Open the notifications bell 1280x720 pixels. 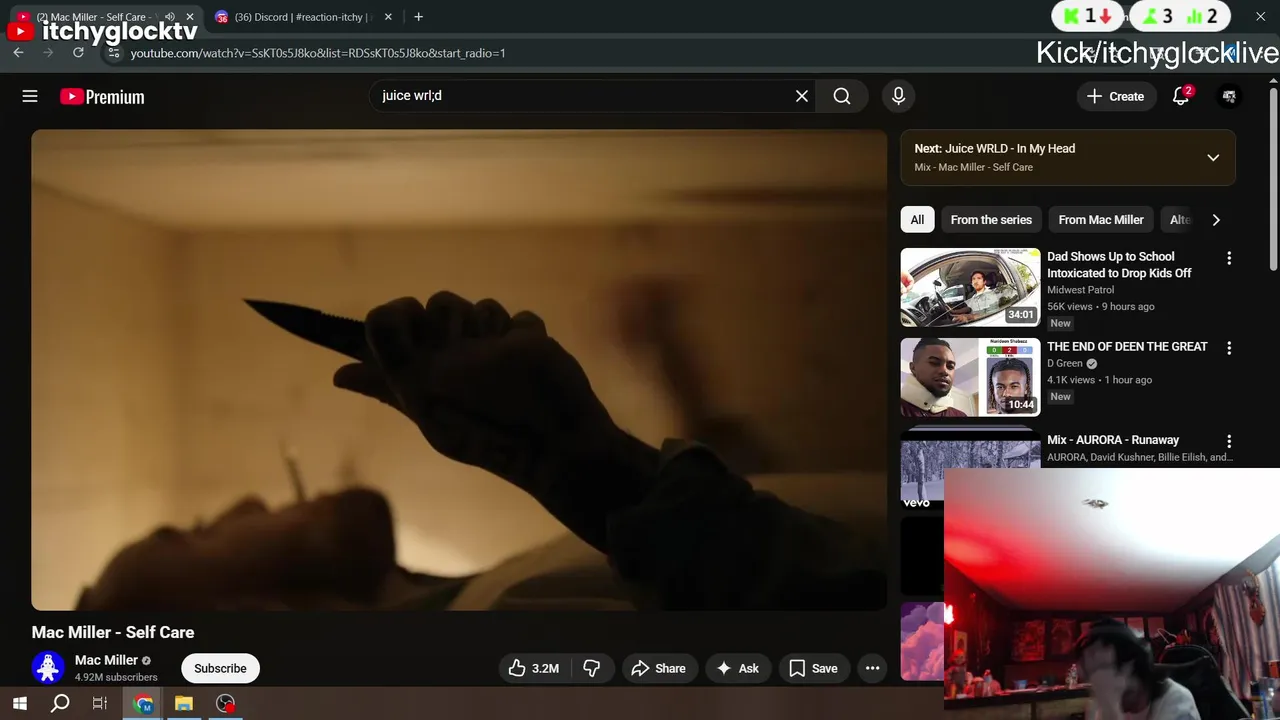(x=1181, y=96)
